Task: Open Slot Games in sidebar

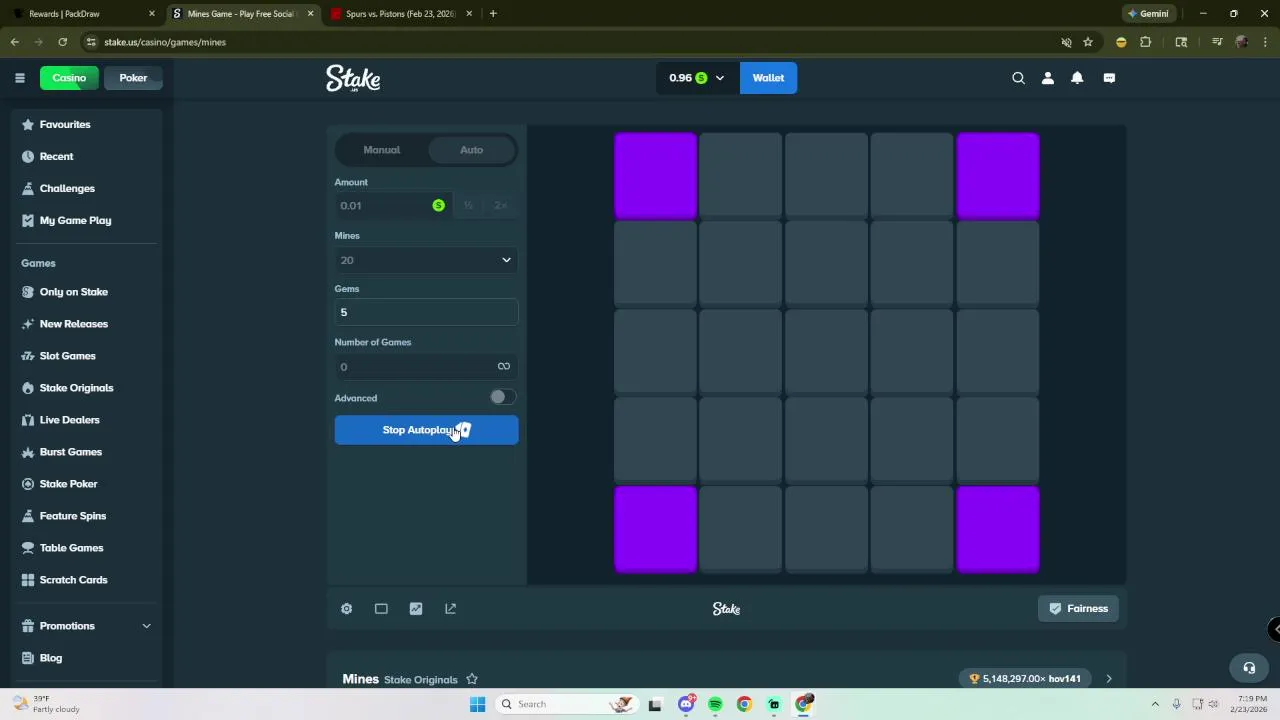Action: tap(67, 356)
